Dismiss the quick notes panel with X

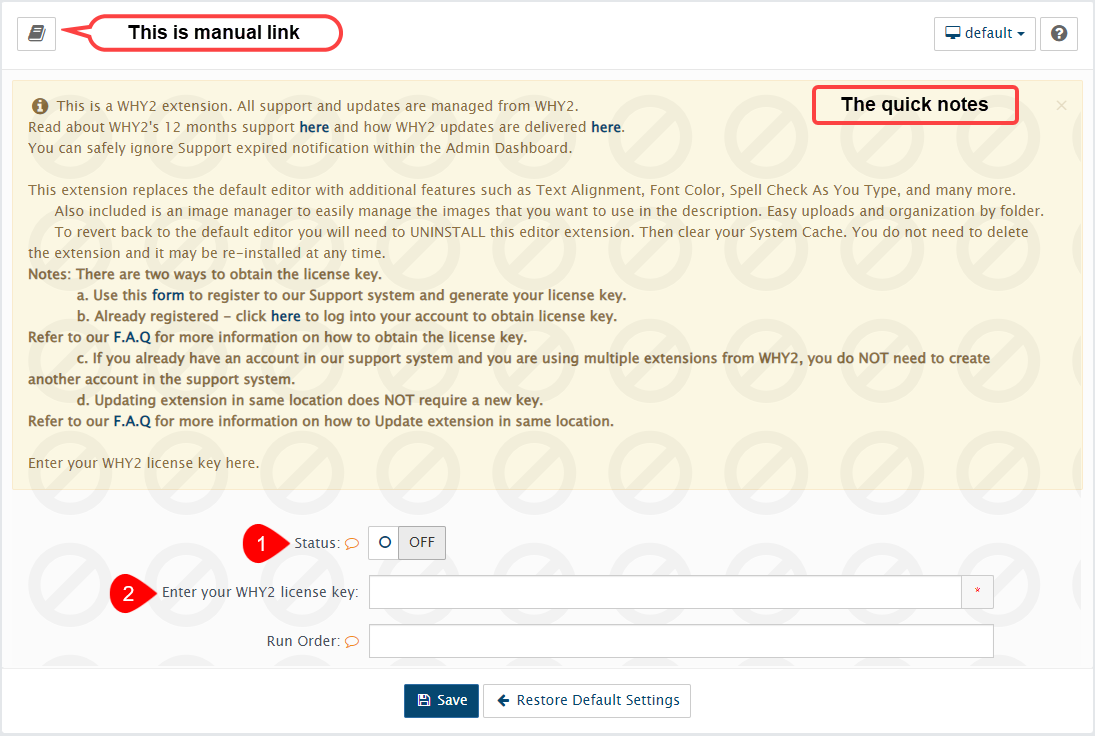[x=1061, y=105]
